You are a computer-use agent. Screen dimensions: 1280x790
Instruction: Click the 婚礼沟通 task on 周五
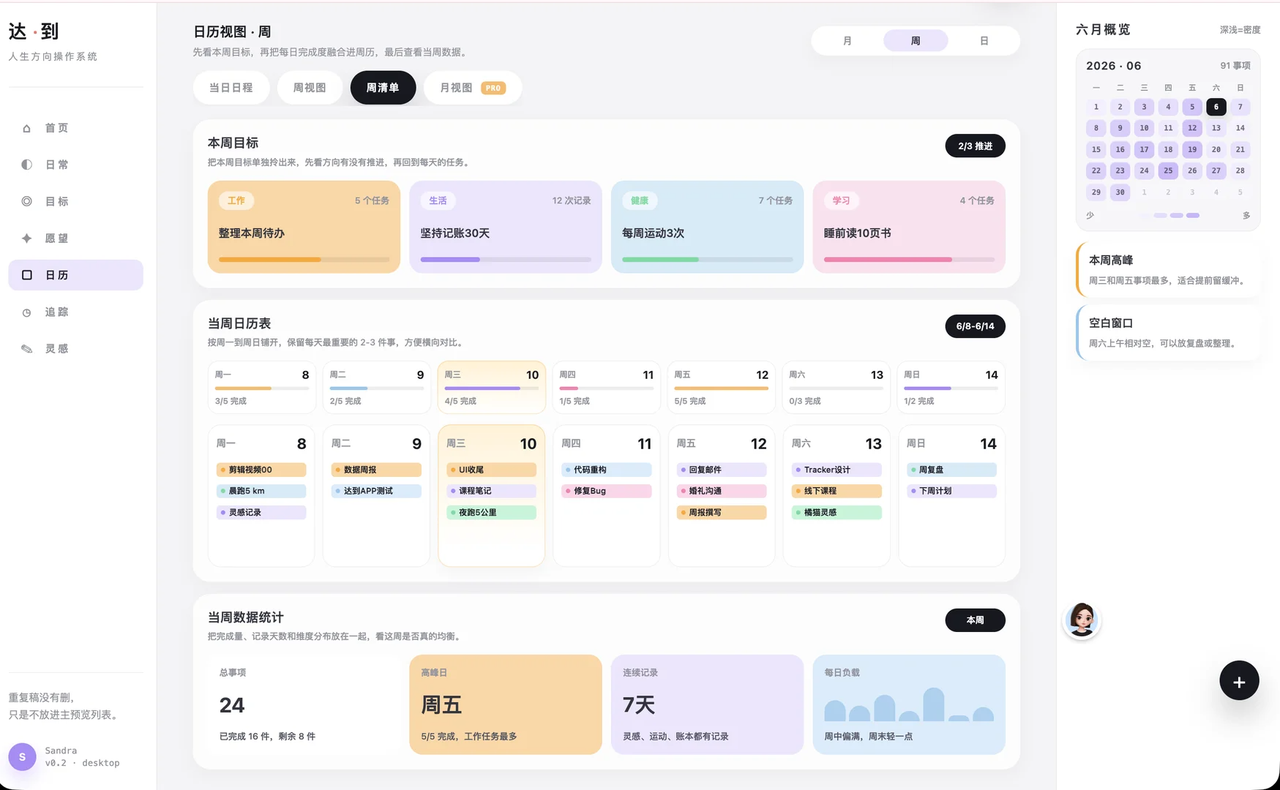[x=721, y=491]
